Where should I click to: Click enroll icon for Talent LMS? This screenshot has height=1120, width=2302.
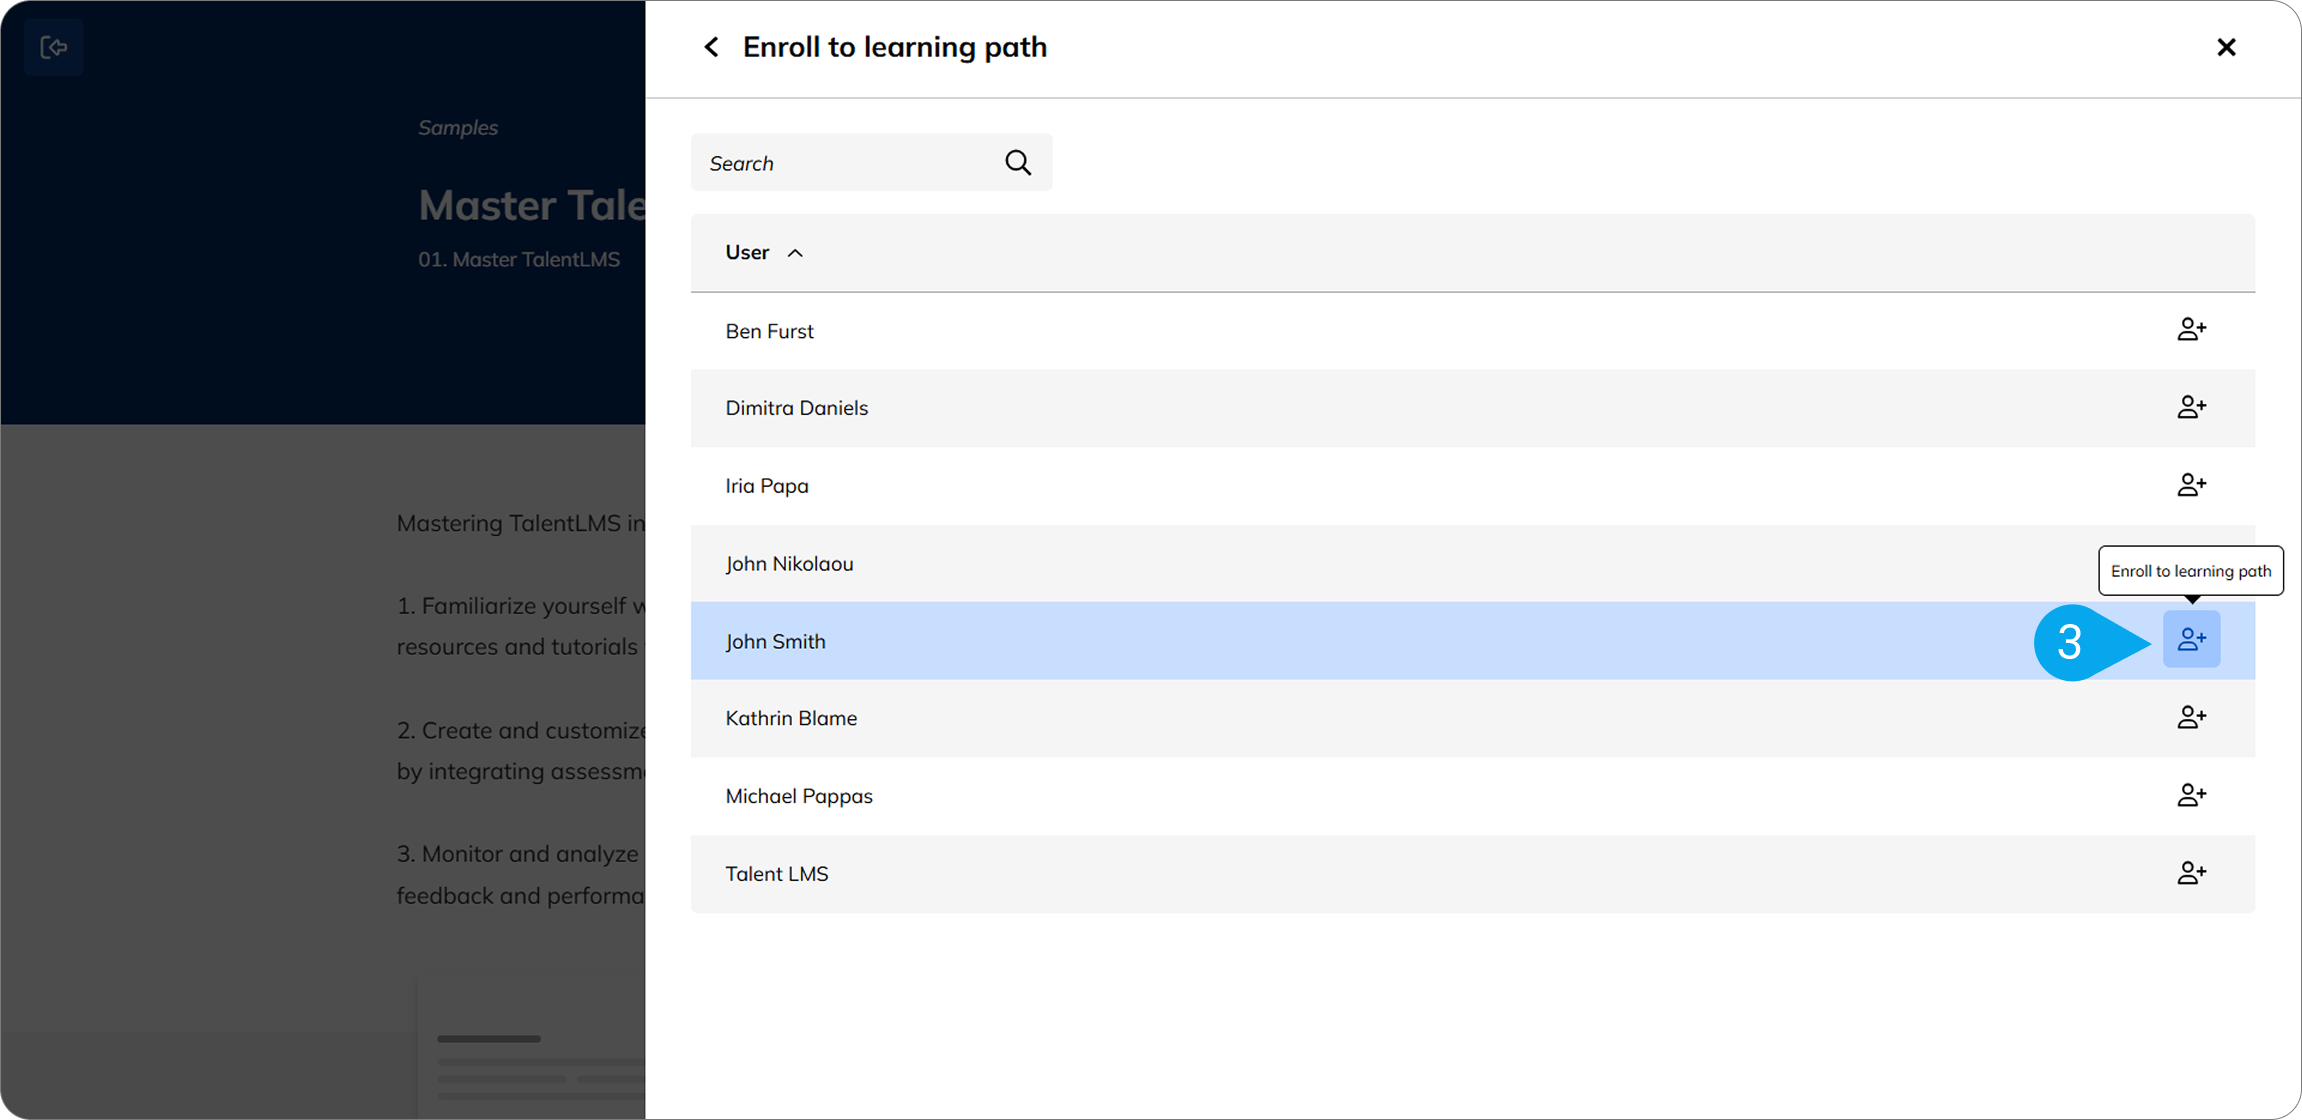(x=2190, y=873)
